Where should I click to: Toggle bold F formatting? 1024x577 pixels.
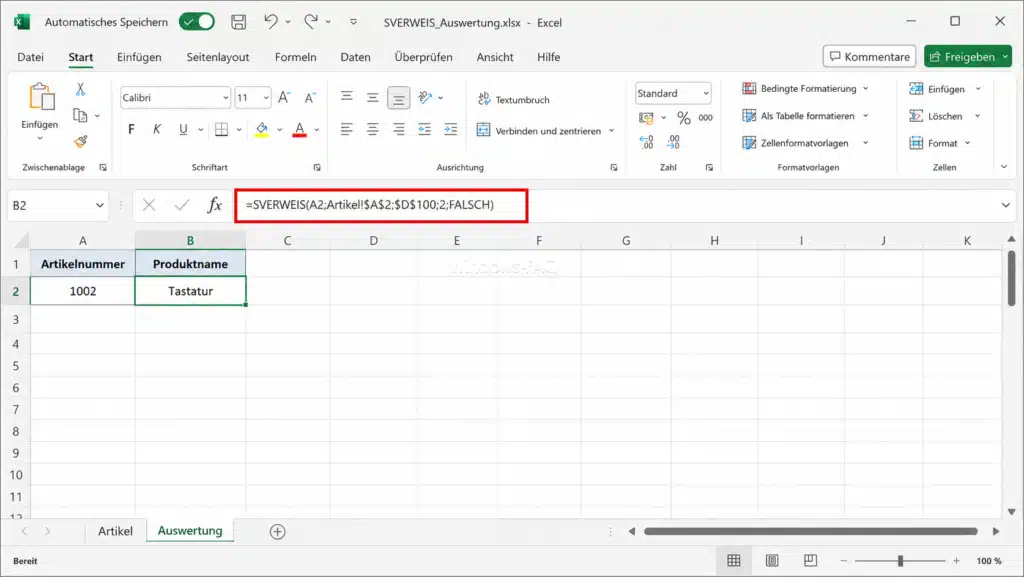pos(131,129)
